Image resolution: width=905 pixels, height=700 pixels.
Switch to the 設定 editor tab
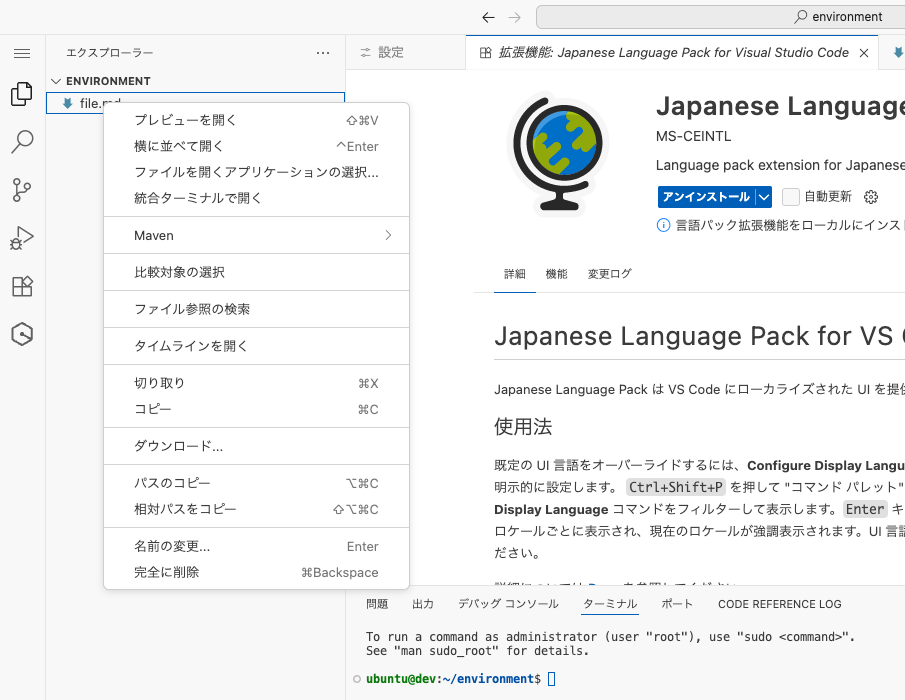pos(405,53)
